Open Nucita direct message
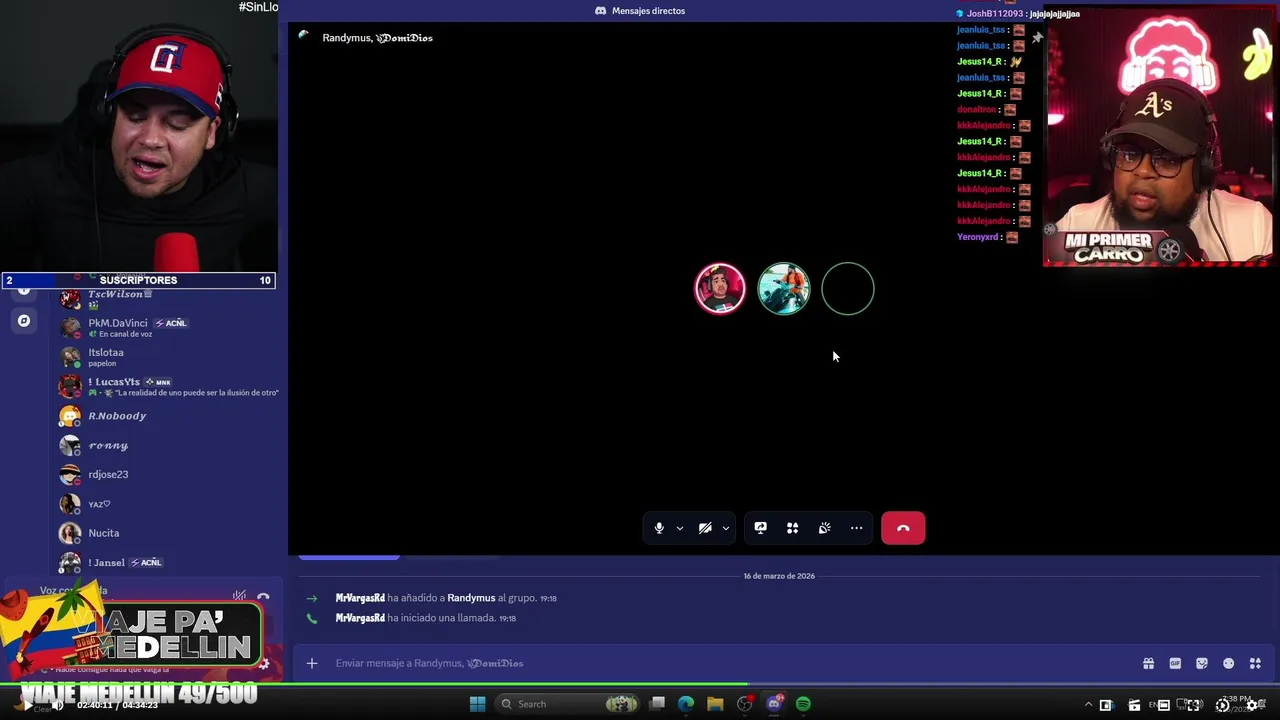1280x720 pixels. pos(165,533)
